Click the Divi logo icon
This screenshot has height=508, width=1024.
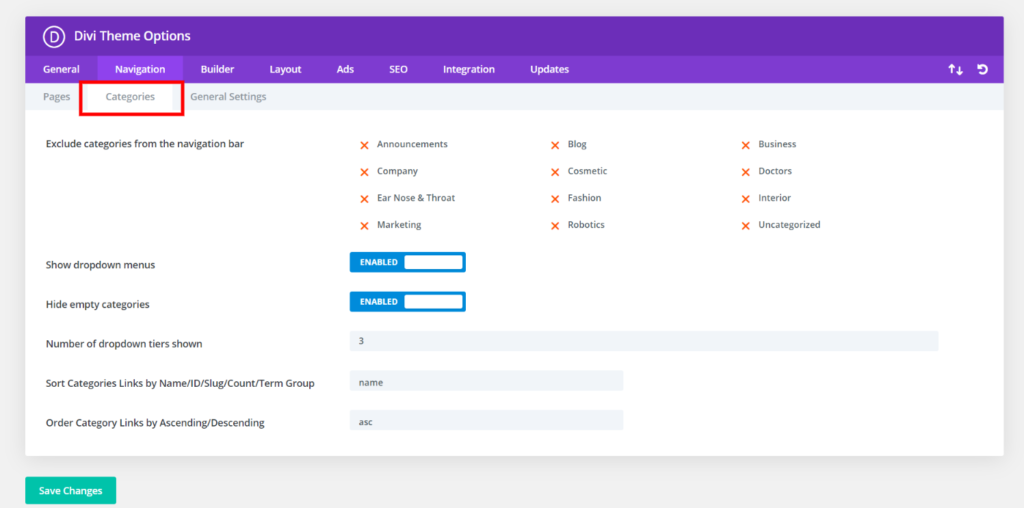pyautogui.click(x=54, y=36)
